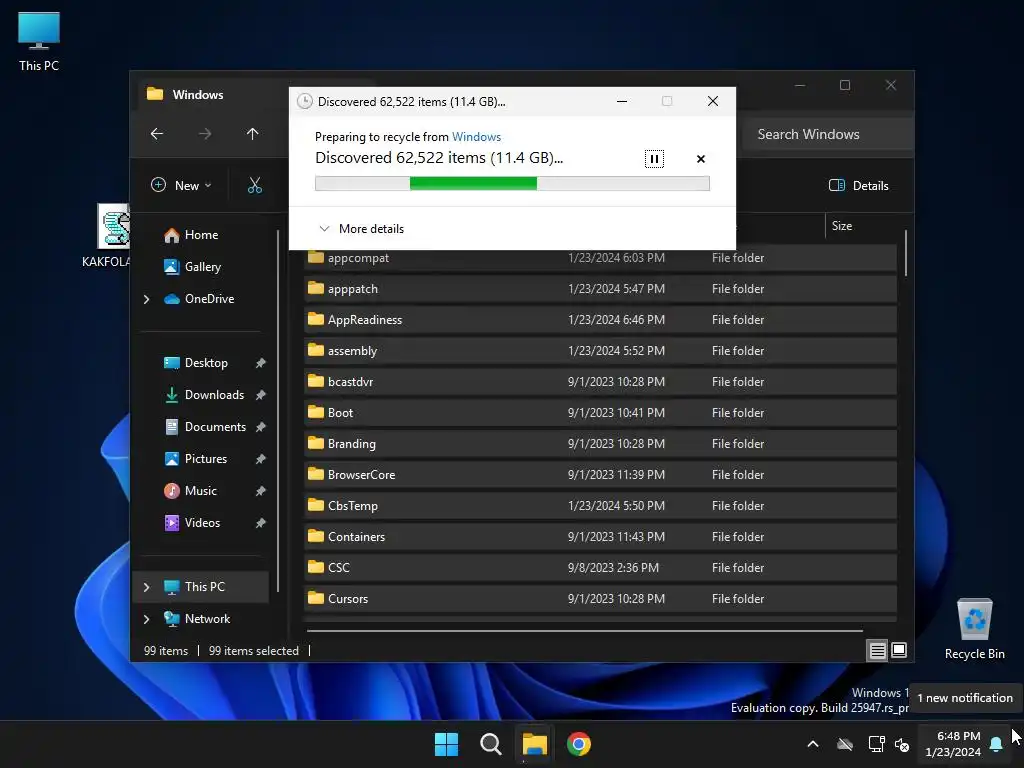The image size is (1024, 768).
Task: Pause the recycle operation
Action: [654, 159]
